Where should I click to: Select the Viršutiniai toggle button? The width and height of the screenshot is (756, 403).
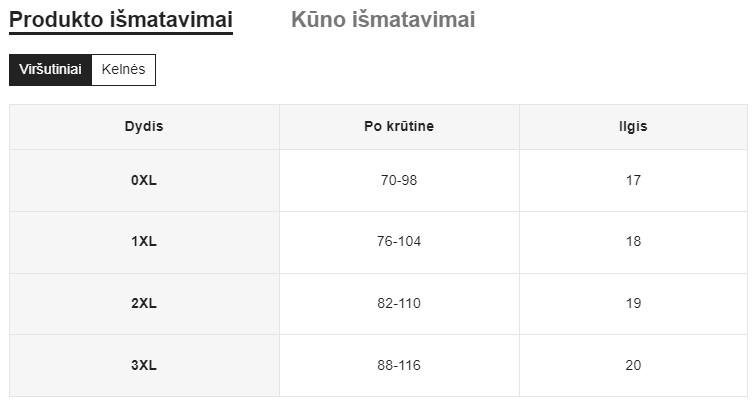pos(50,70)
